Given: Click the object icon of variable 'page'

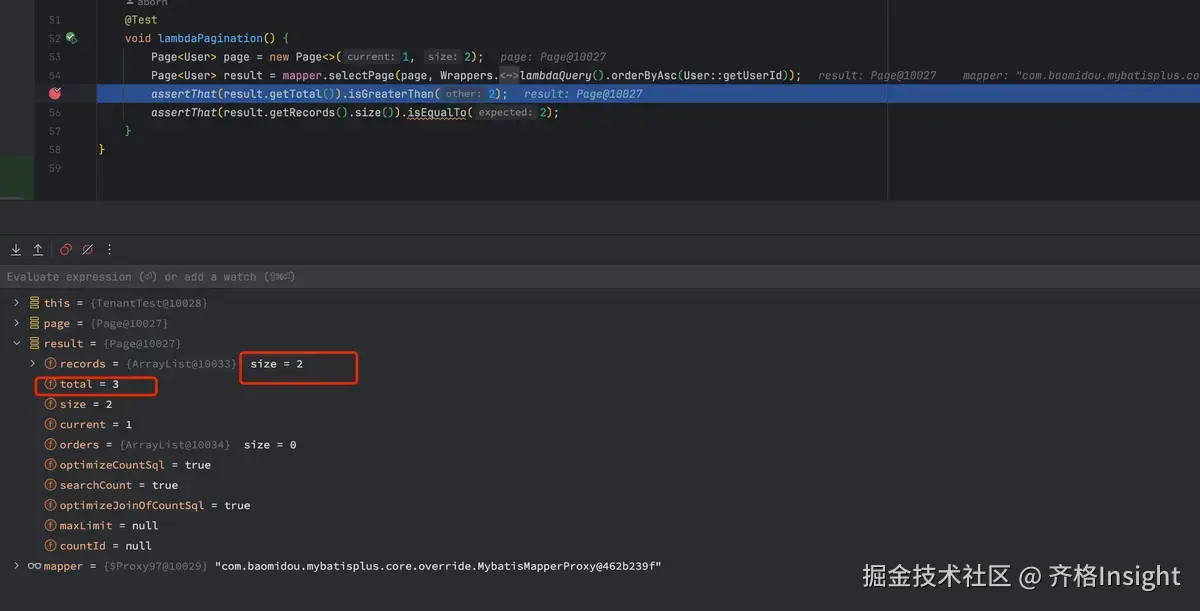Looking at the screenshot, I should (35, 323).
